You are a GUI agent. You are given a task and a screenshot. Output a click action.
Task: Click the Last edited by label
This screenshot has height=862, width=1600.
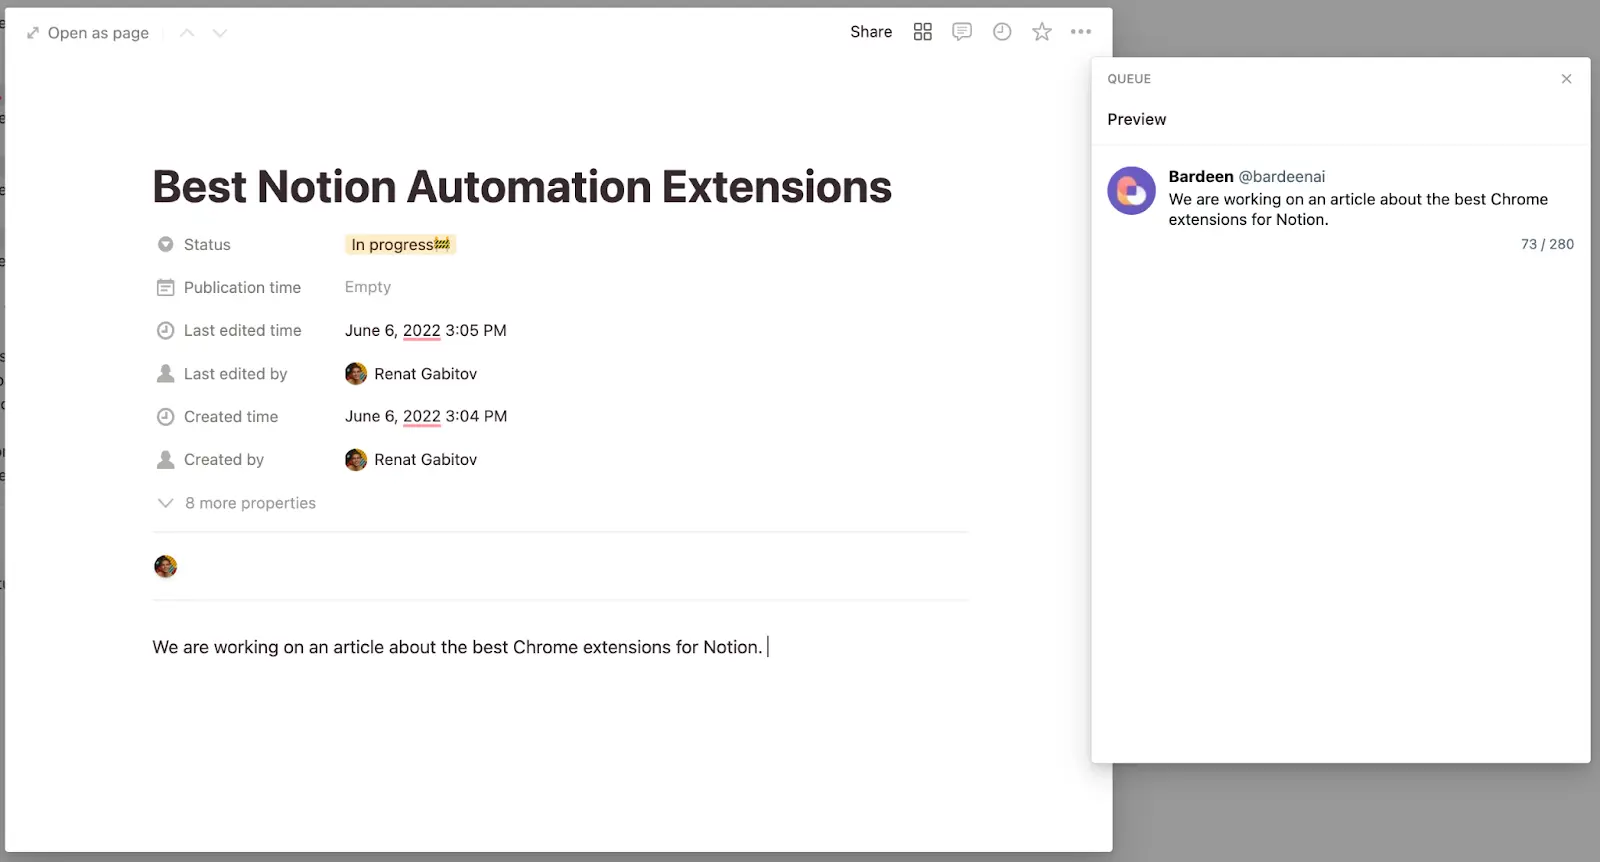click(235, 373)
